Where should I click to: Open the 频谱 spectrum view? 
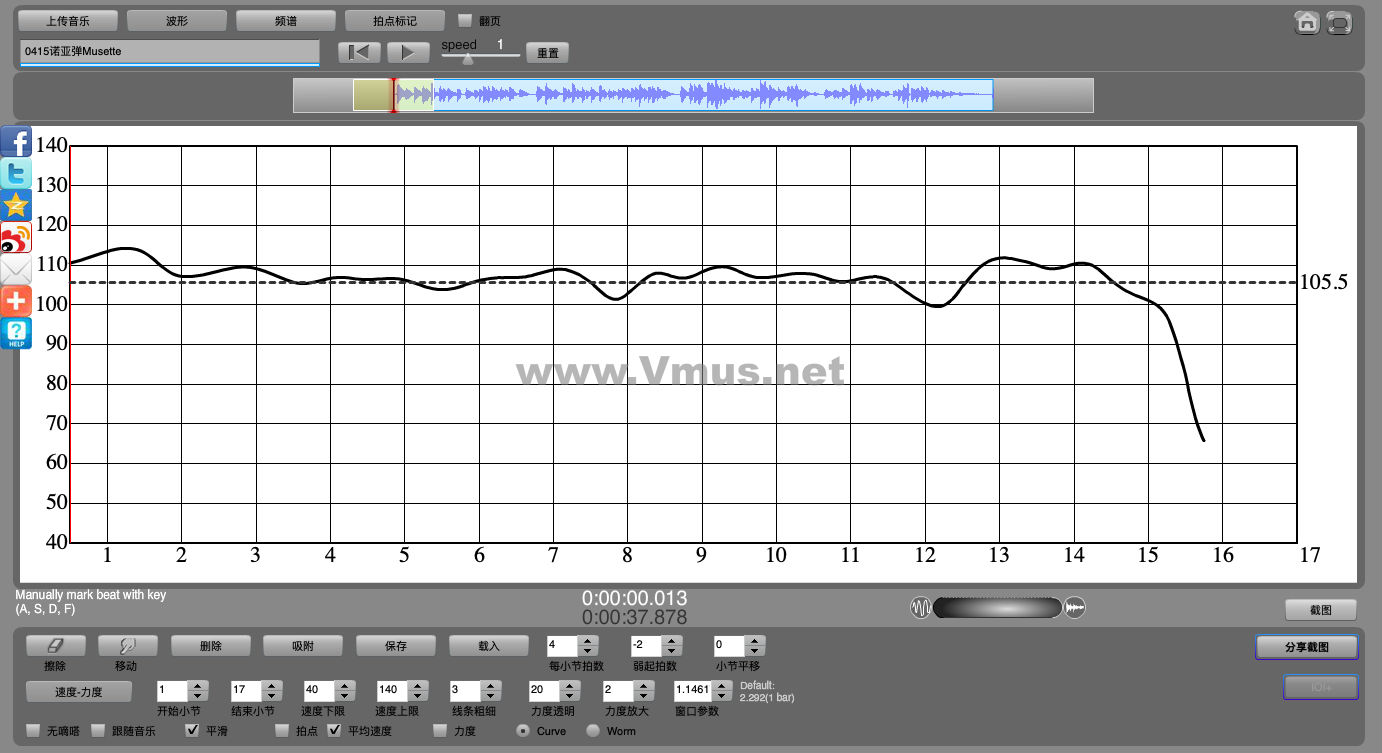point(286,21)
